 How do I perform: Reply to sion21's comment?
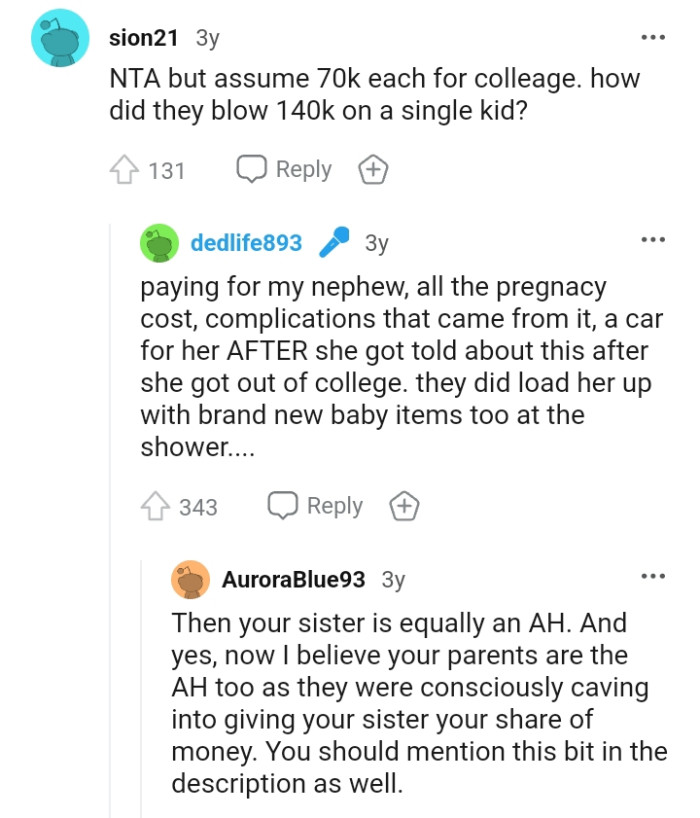click(x=287, y=170)
